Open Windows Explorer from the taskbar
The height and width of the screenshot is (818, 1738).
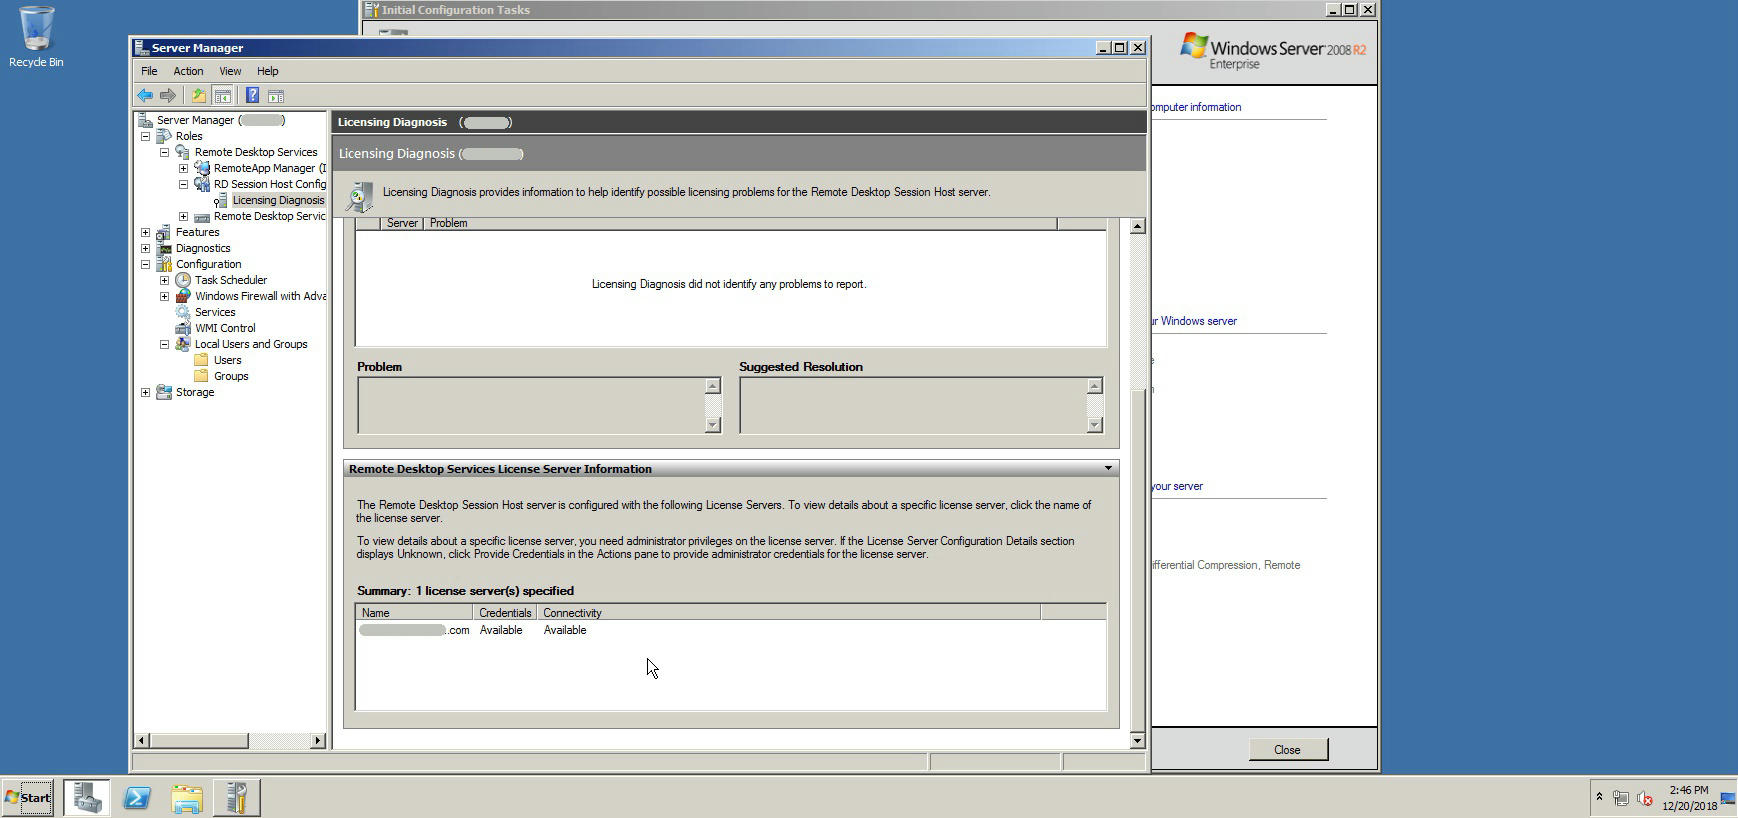[187, 798]
